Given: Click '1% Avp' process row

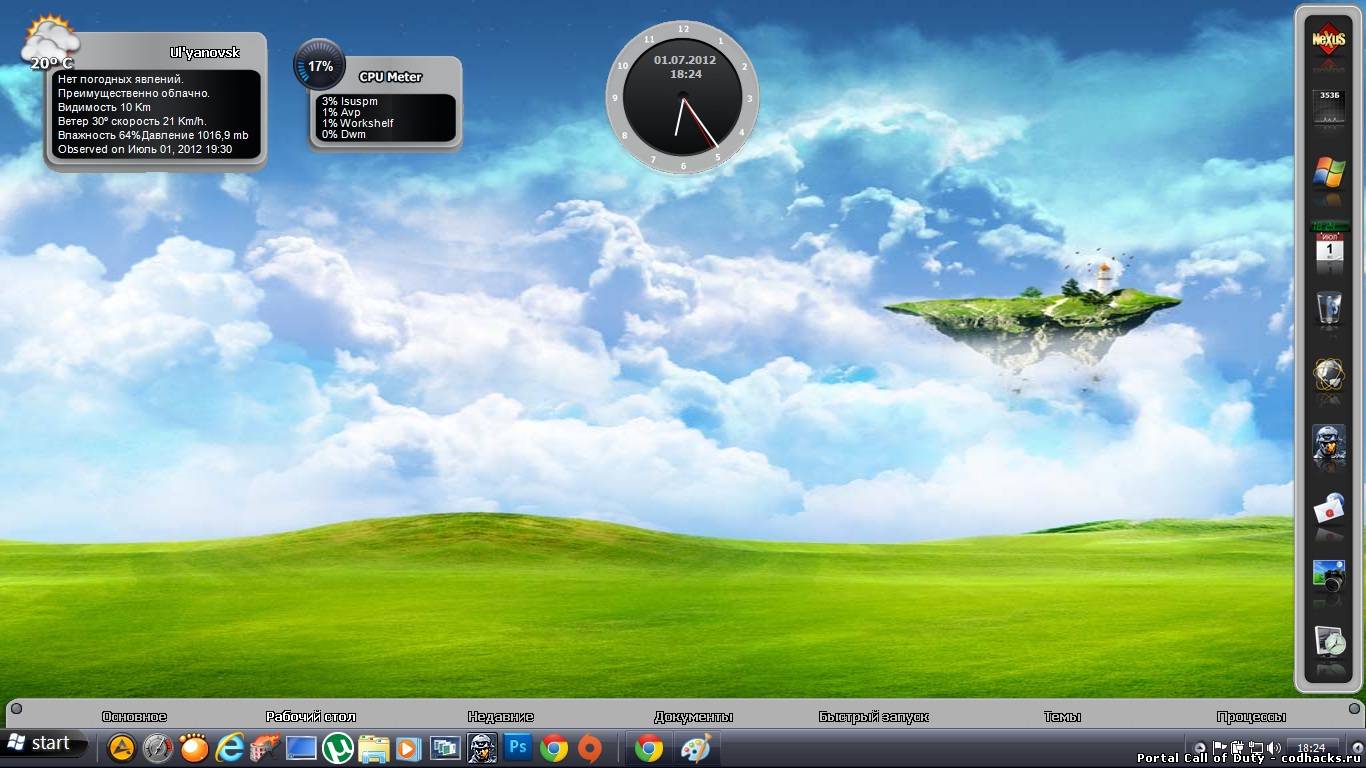Looking at the screenshot, I should (x=341, y=112).
